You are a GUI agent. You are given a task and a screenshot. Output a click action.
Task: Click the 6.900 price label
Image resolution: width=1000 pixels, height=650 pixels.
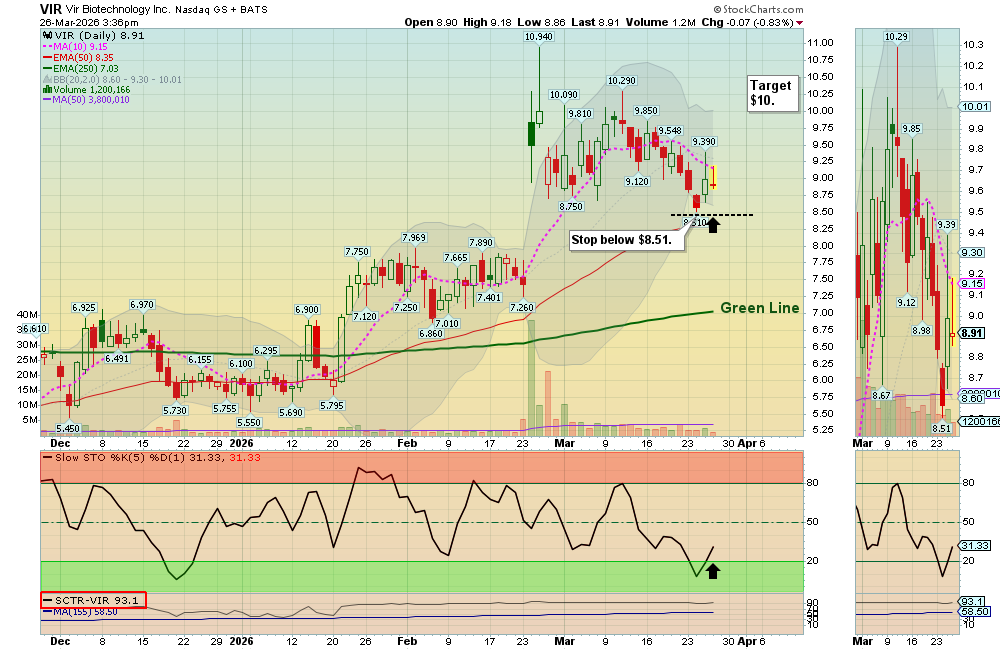[x=307, y=310]
